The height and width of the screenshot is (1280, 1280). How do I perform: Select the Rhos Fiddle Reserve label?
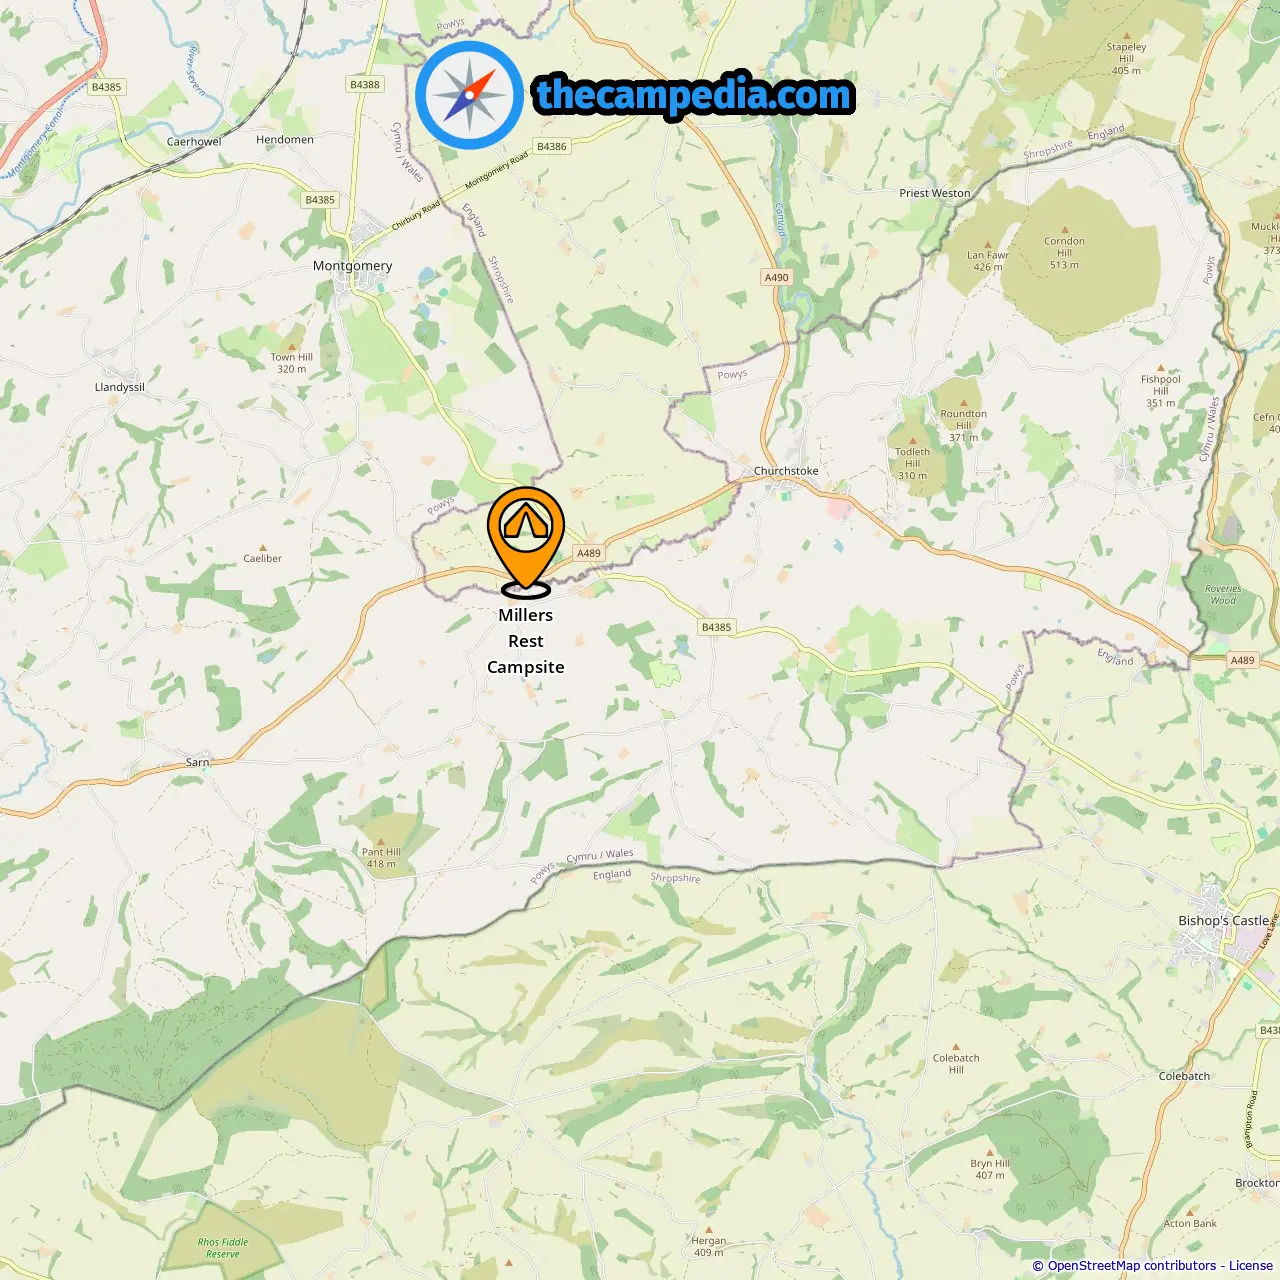pos(223,1248)
